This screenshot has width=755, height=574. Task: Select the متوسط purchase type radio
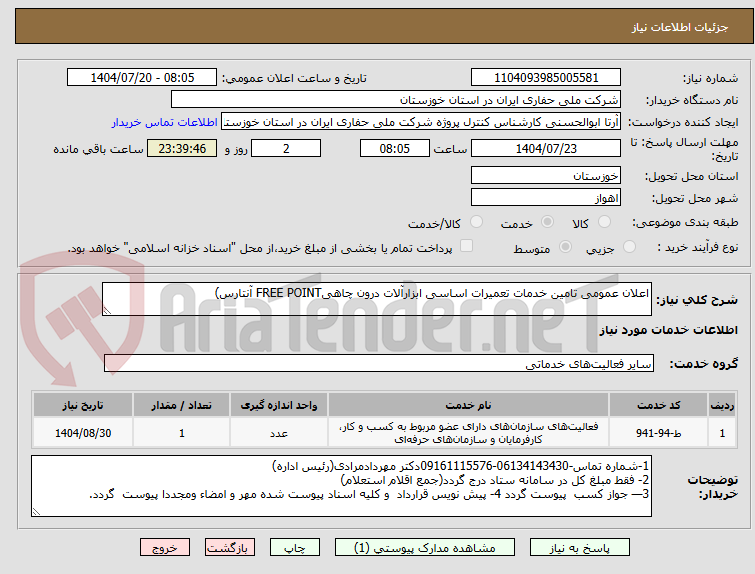point(565,247)
